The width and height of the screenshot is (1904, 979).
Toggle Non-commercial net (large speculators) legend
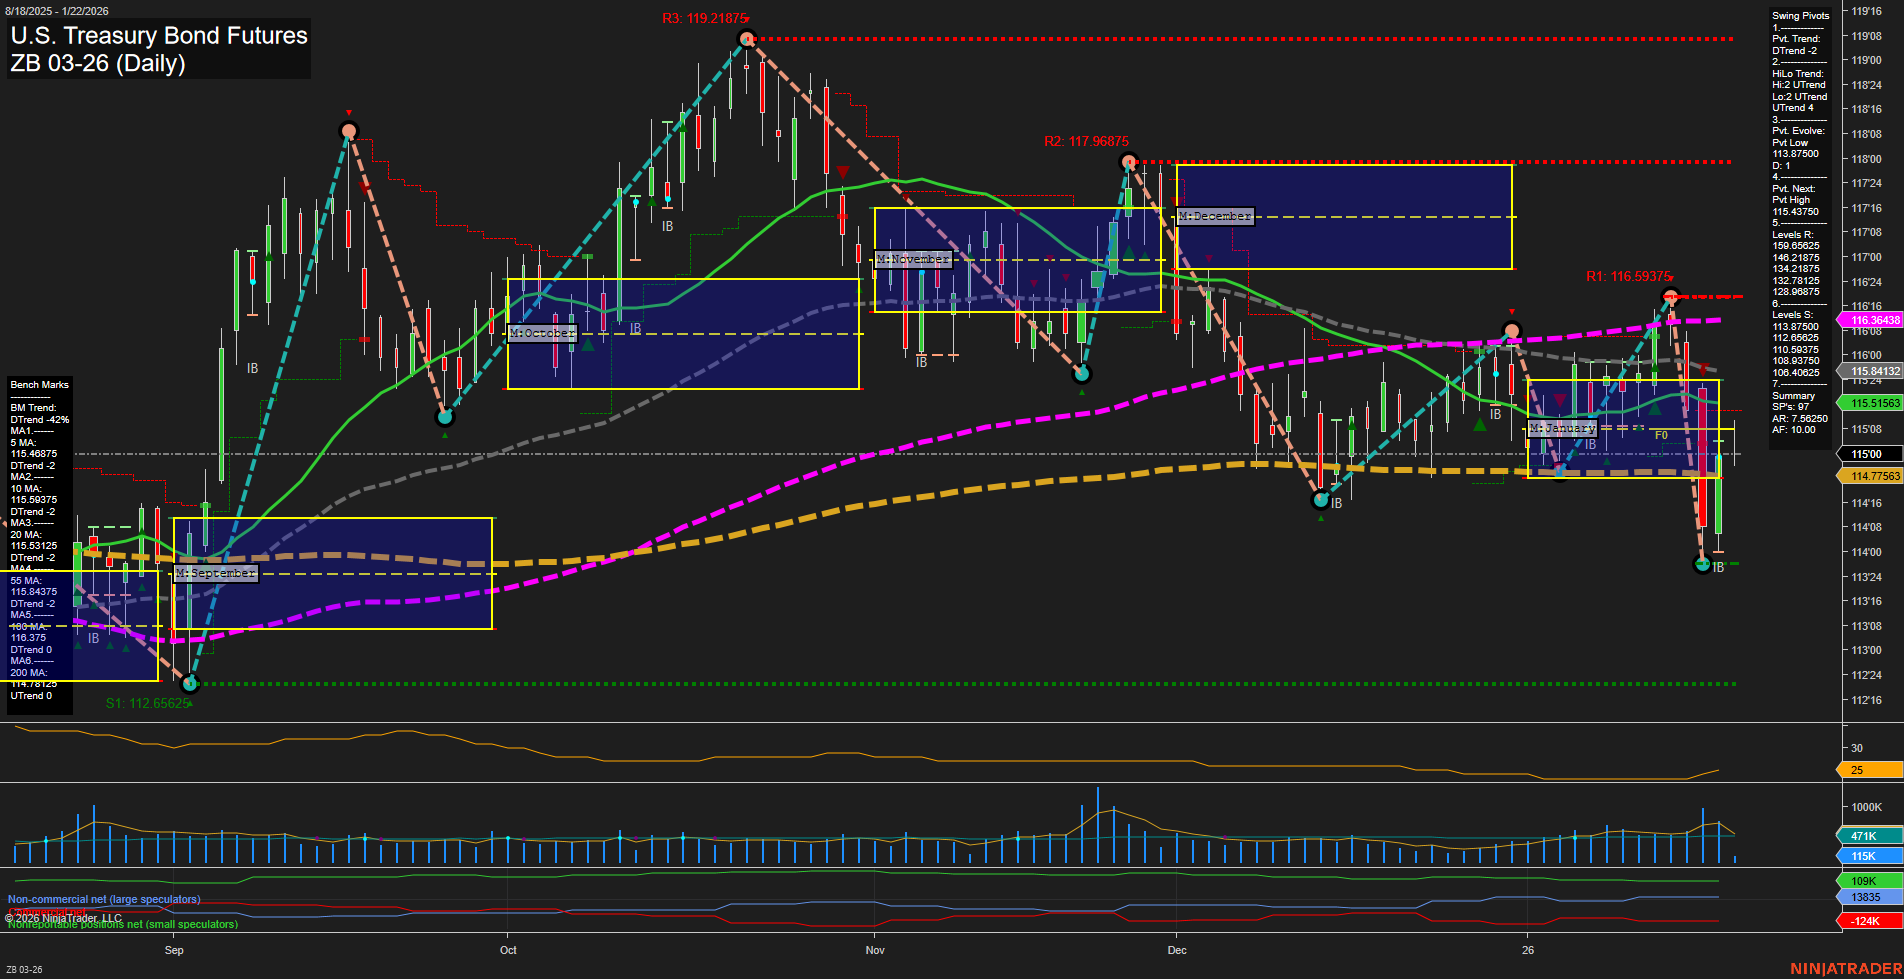pos(104,899)
